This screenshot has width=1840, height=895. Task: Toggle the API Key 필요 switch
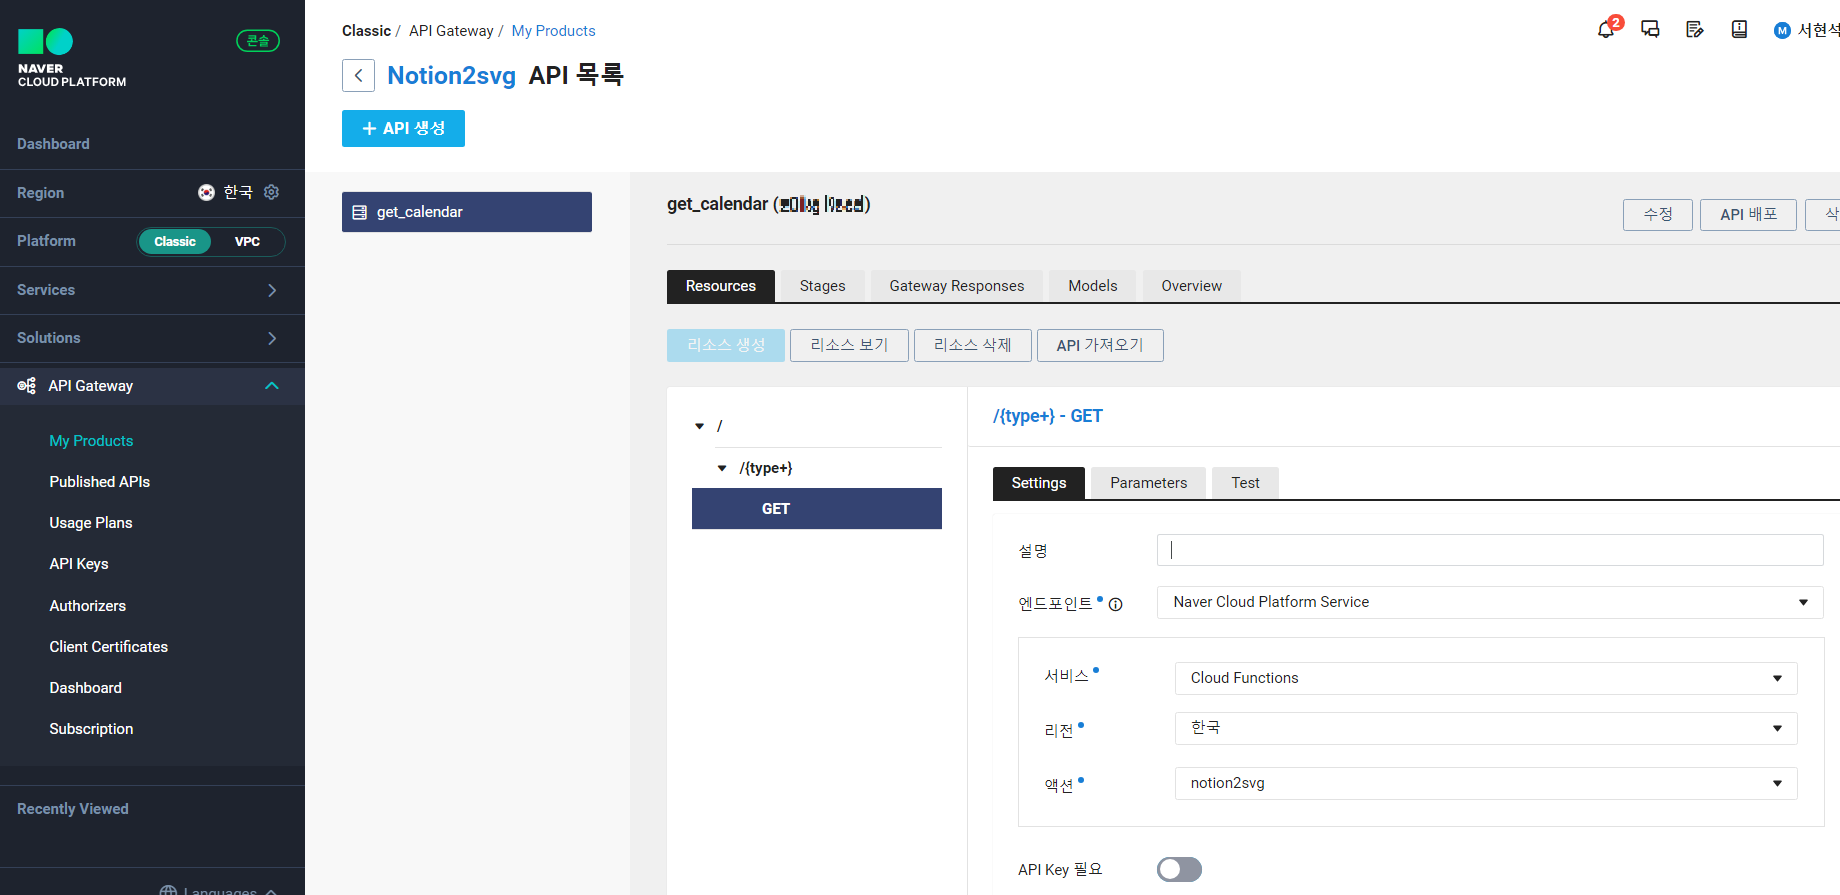point(1179,870)
